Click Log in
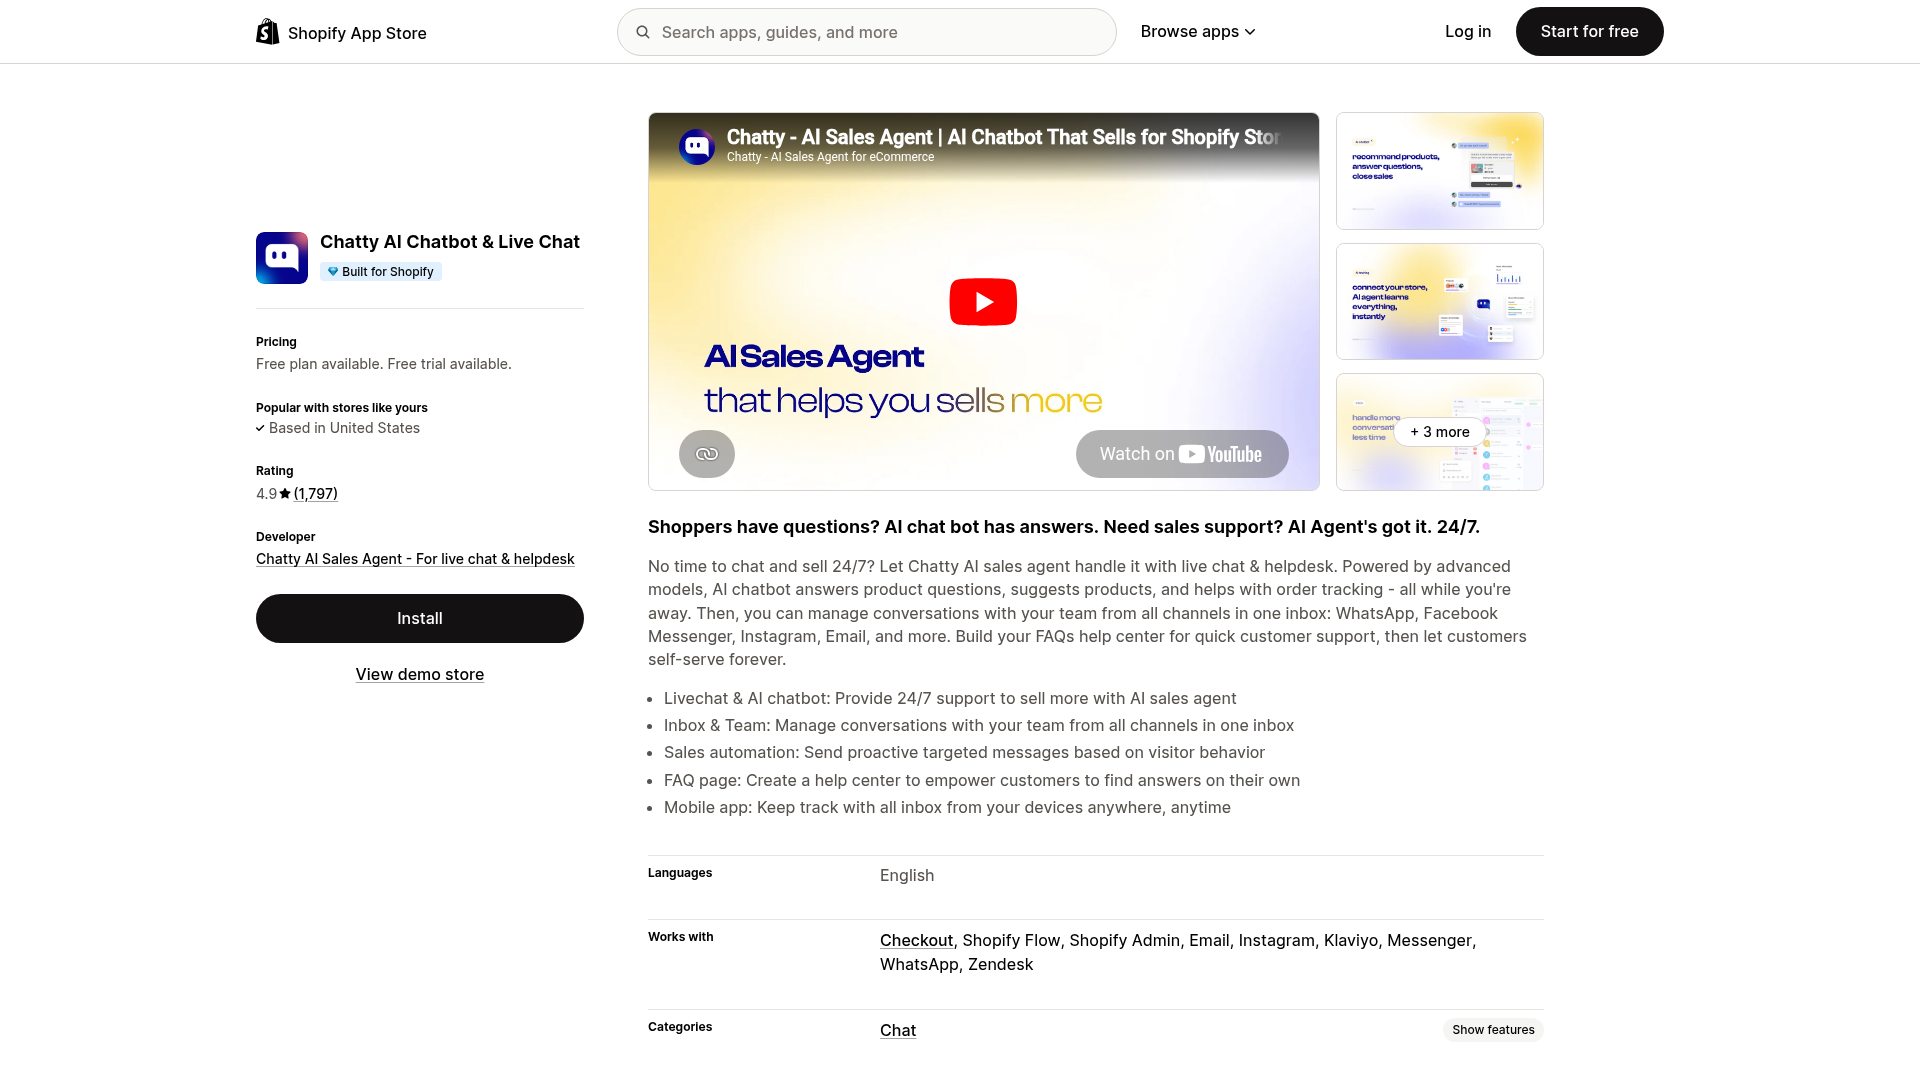The height and width of the screenshot is (1080, 1920). click(x=1468, y=32)
